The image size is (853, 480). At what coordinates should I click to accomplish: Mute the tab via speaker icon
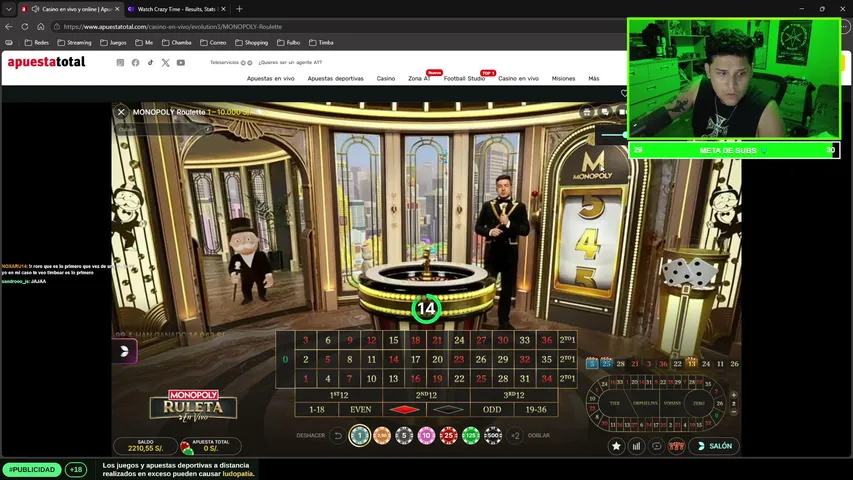pos(35,9)
